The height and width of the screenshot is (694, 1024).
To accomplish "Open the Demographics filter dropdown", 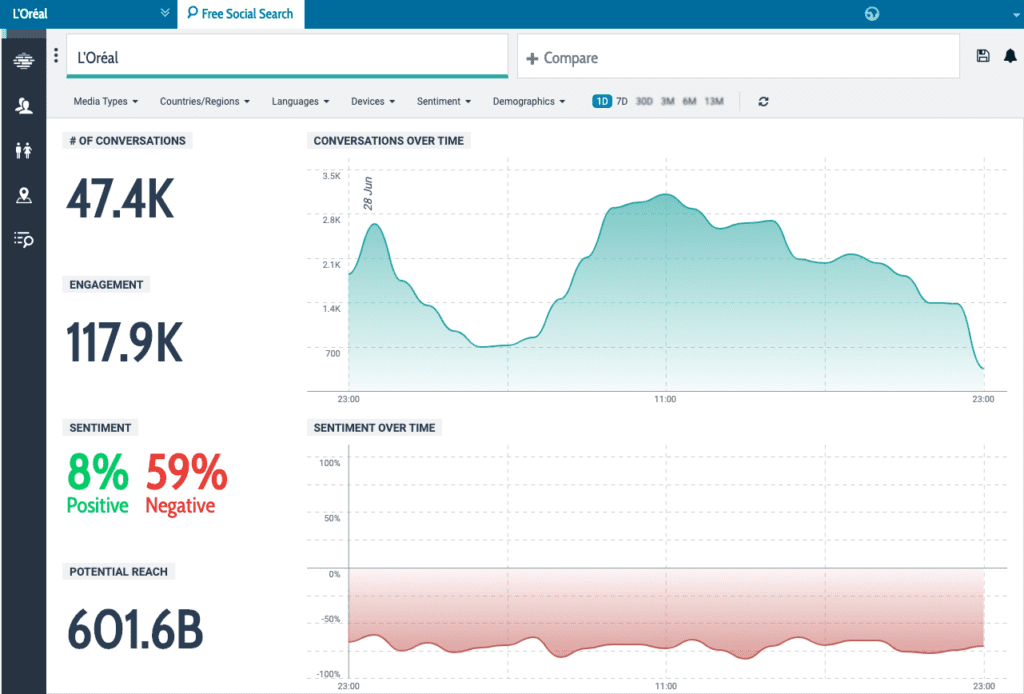I will point(529,102).
